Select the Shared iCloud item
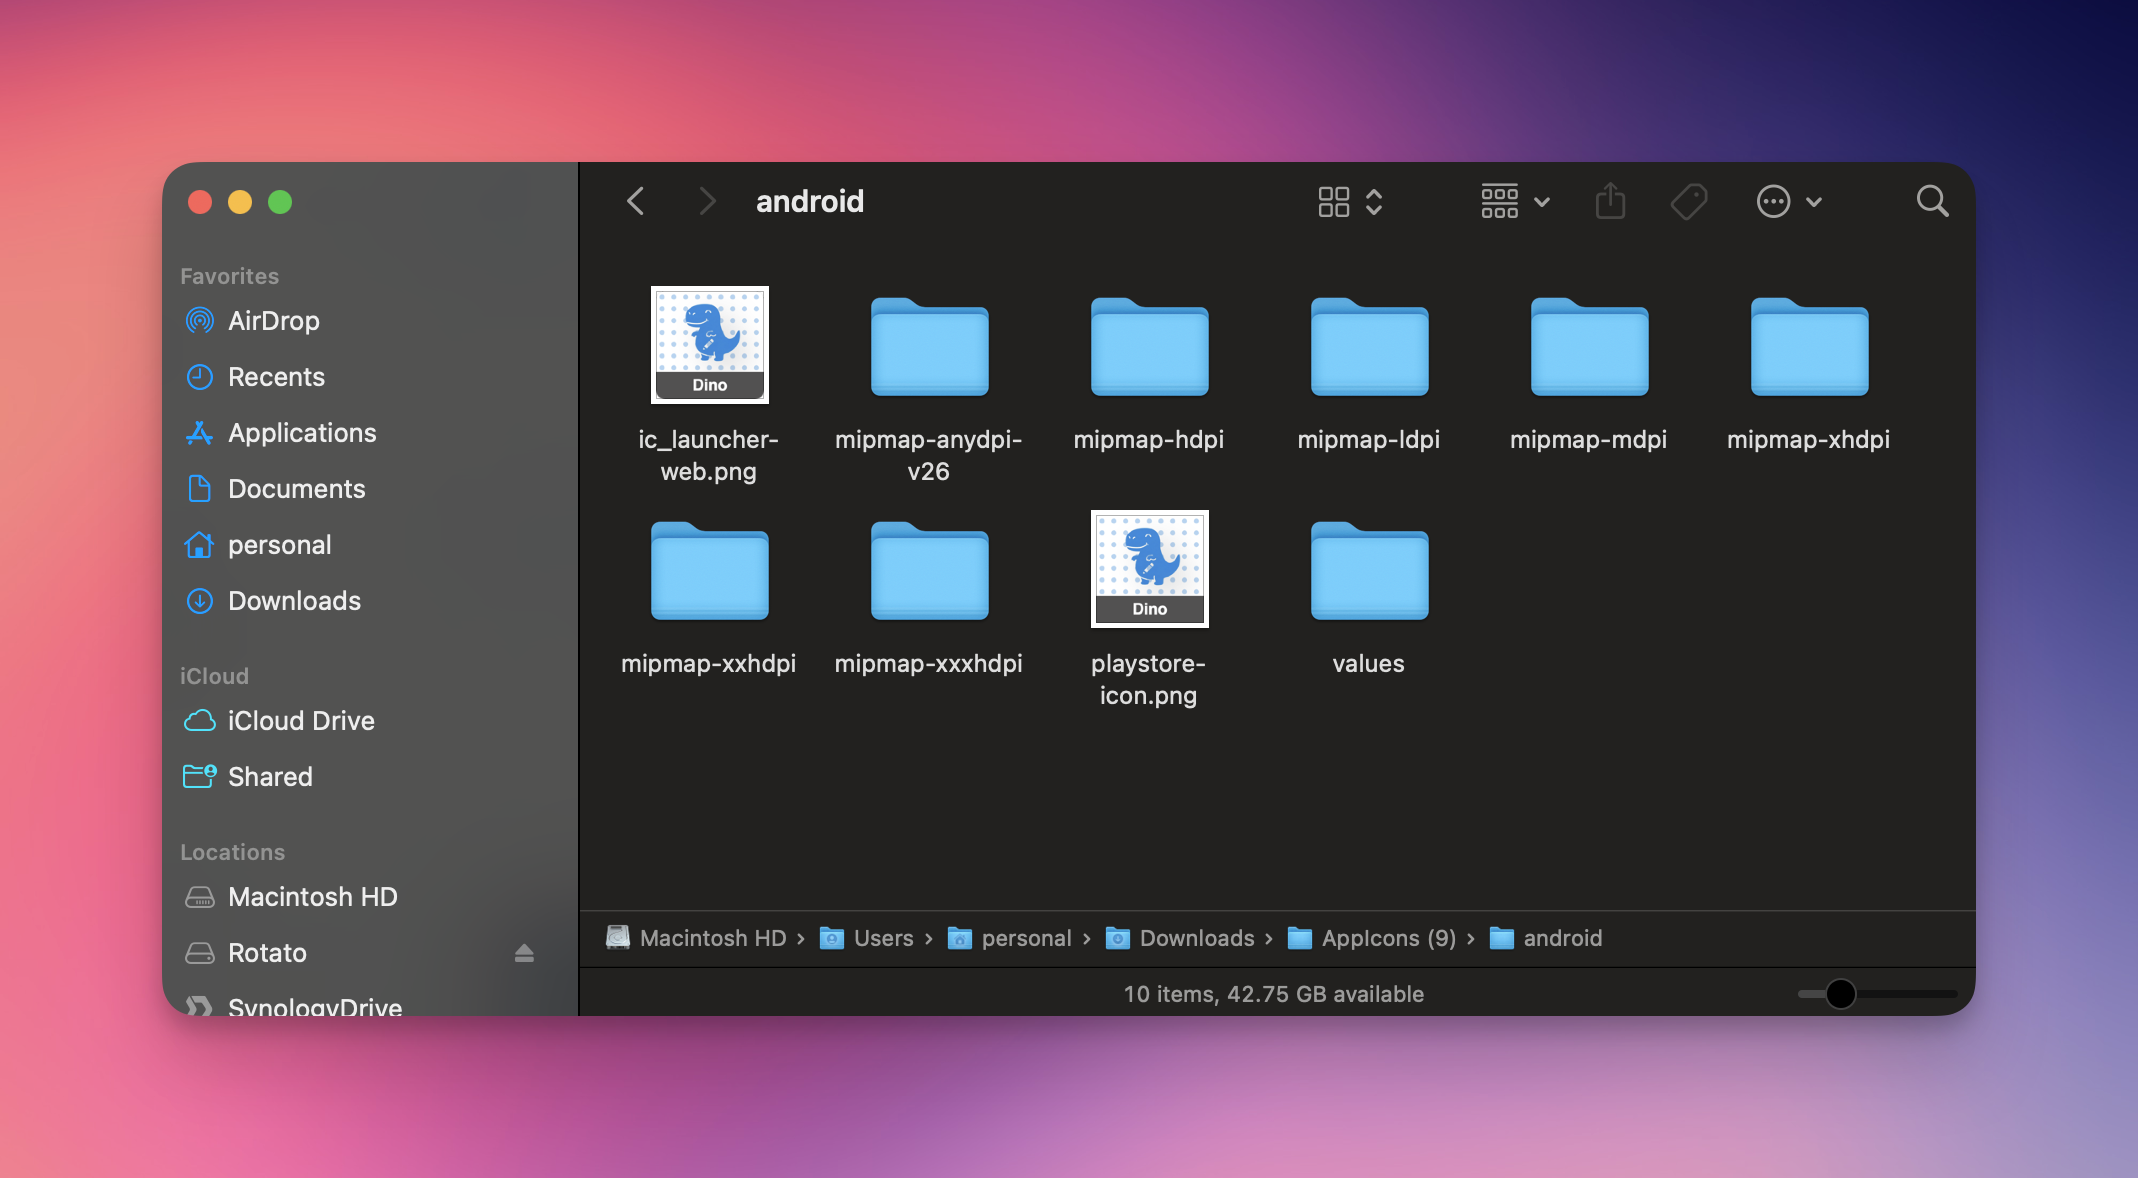Screen dimensions: 2138x1178 [270, 777]
